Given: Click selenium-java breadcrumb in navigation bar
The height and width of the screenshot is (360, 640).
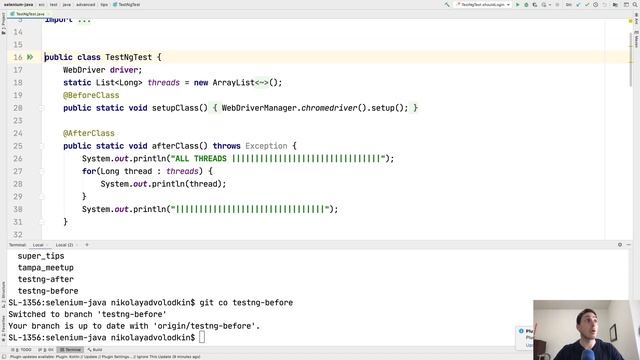Looking at the screenshot, I should point(18,4).
